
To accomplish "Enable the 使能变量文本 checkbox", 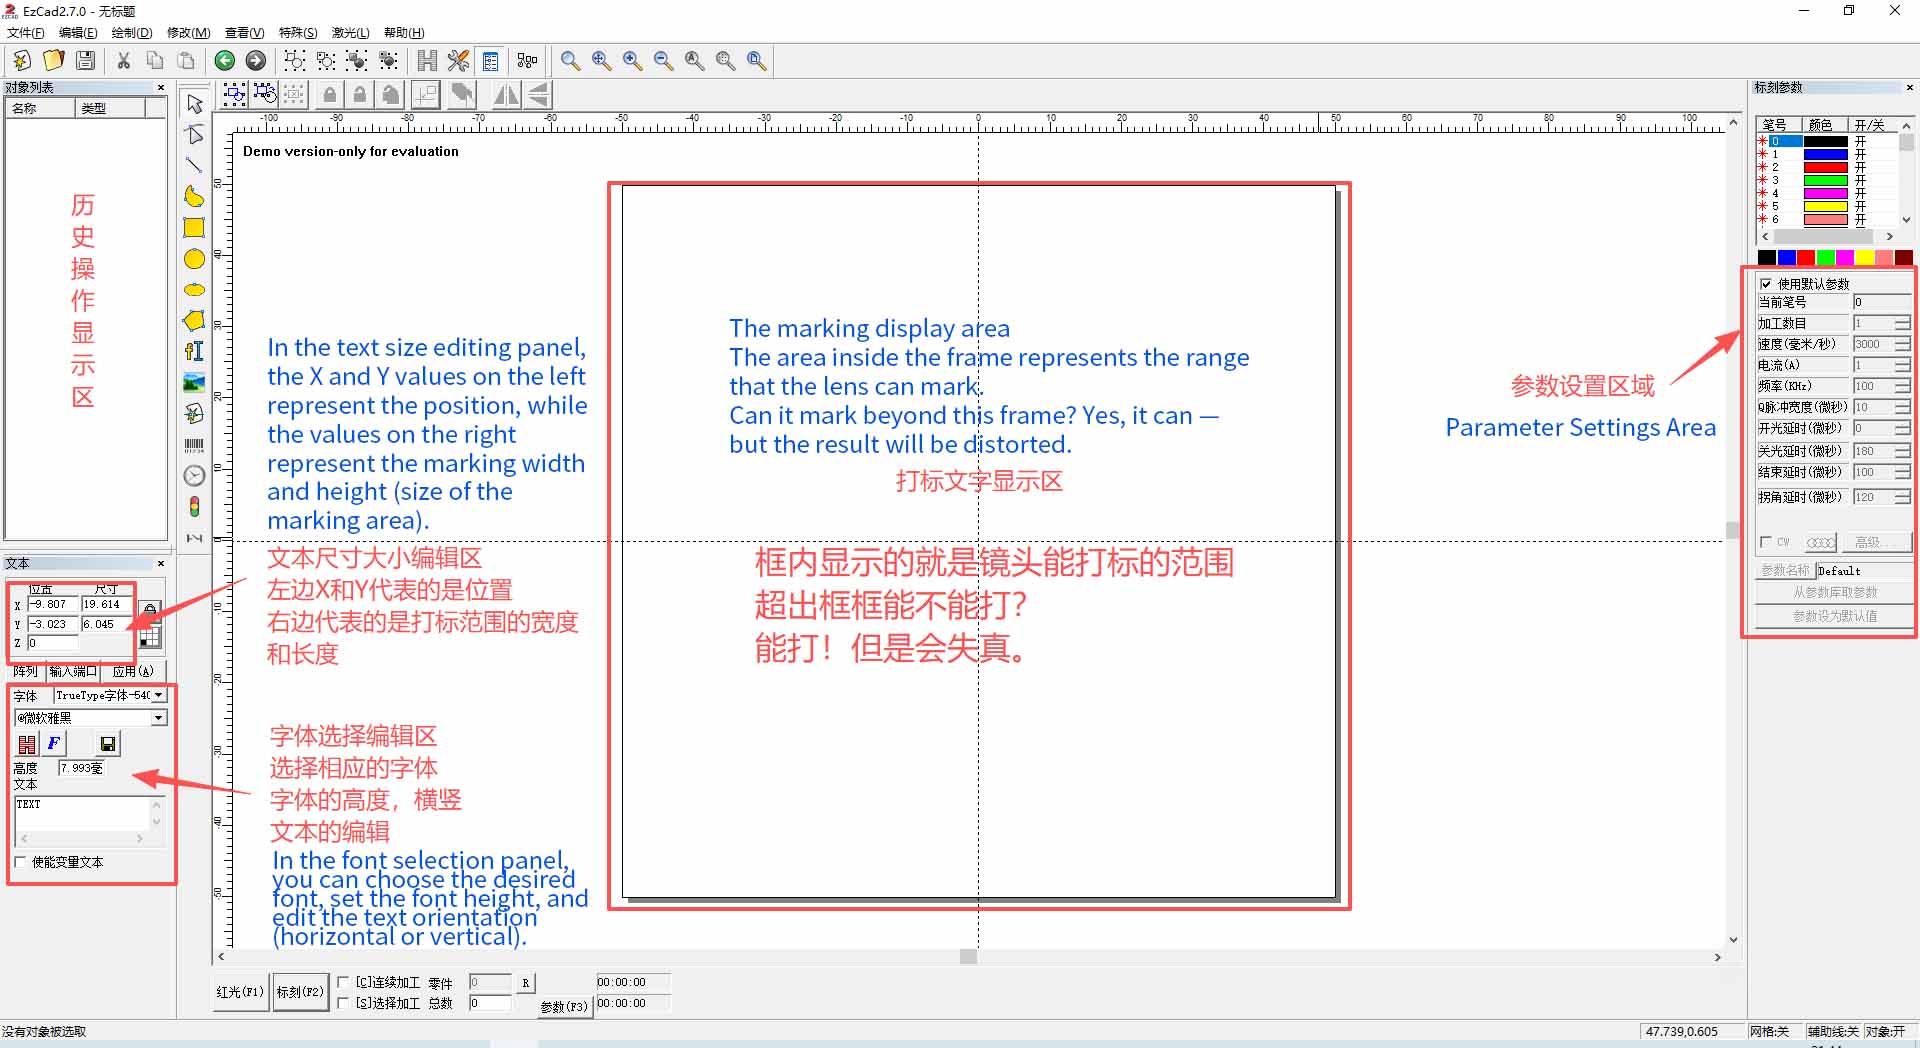I will [21, 862].
